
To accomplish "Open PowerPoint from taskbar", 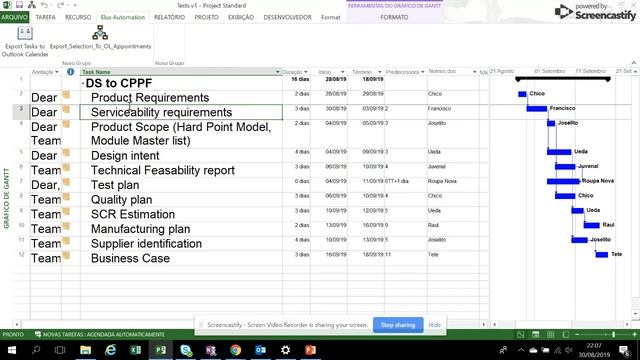I will (311, 350).
